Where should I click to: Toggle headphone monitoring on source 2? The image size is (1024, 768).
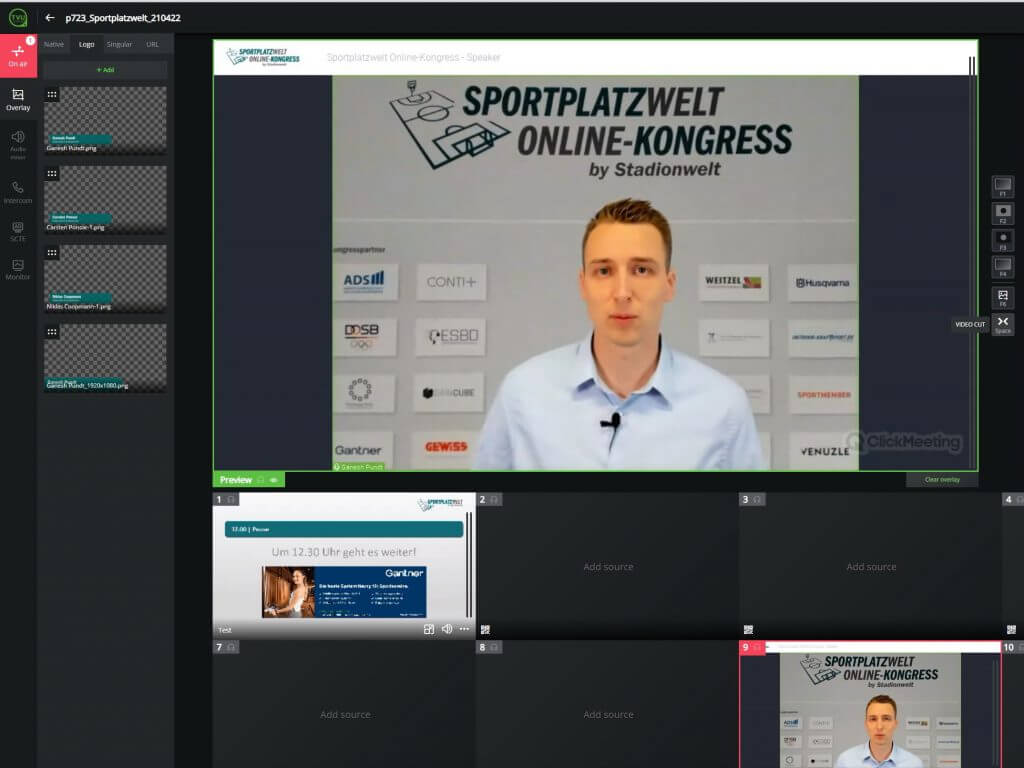[x=494, y=500]
